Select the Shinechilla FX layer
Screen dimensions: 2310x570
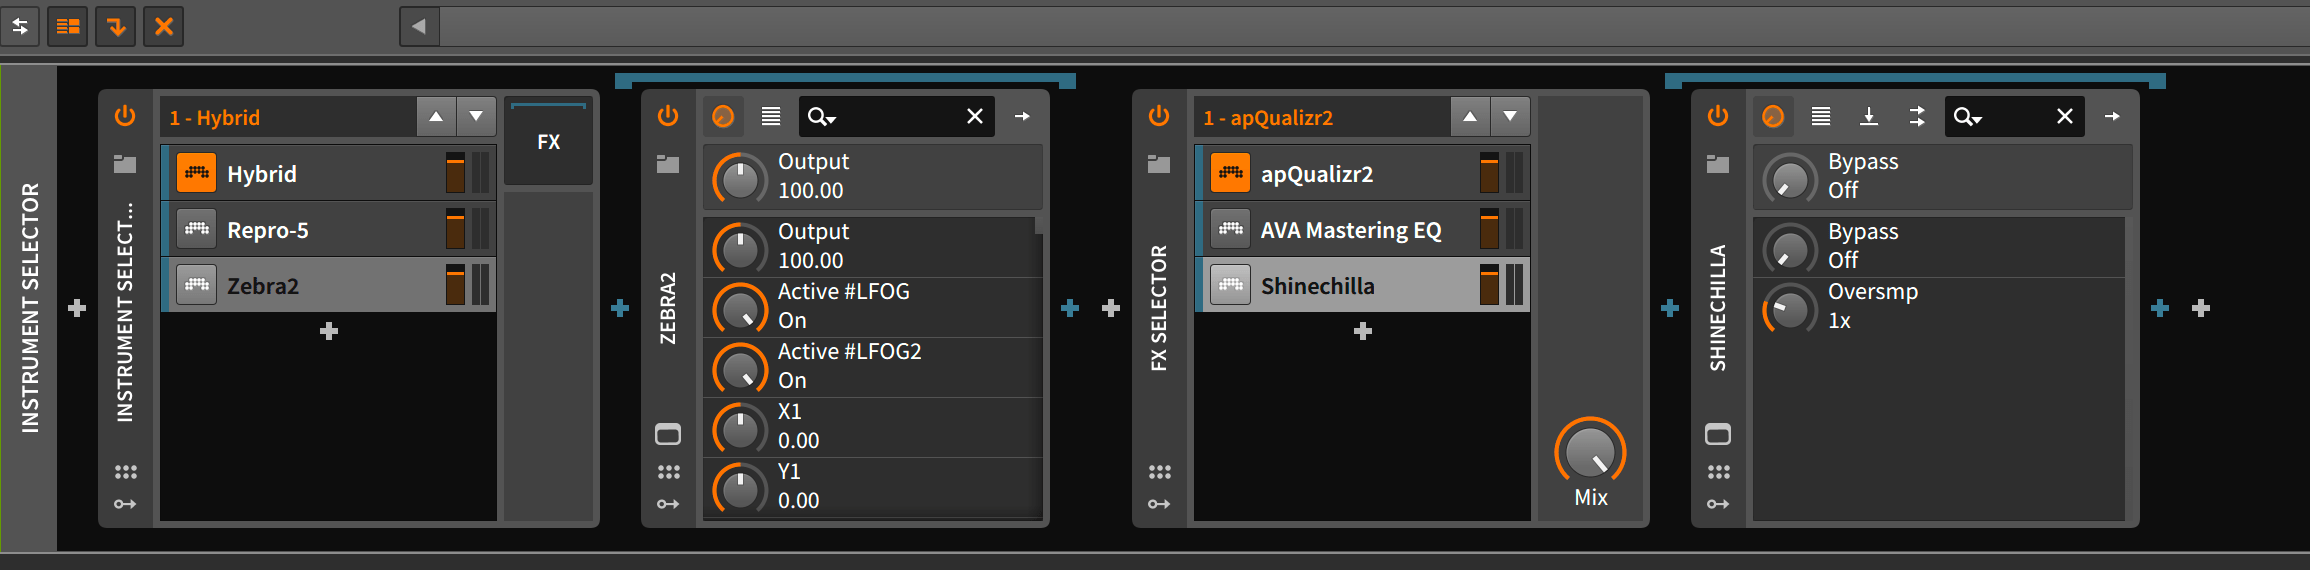1363,285
